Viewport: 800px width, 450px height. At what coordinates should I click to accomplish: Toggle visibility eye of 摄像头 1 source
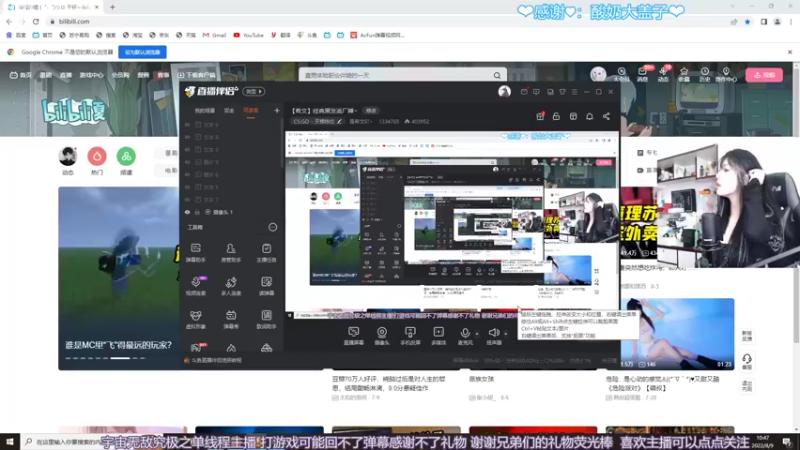pyautogui.click(x=187, y=212)
